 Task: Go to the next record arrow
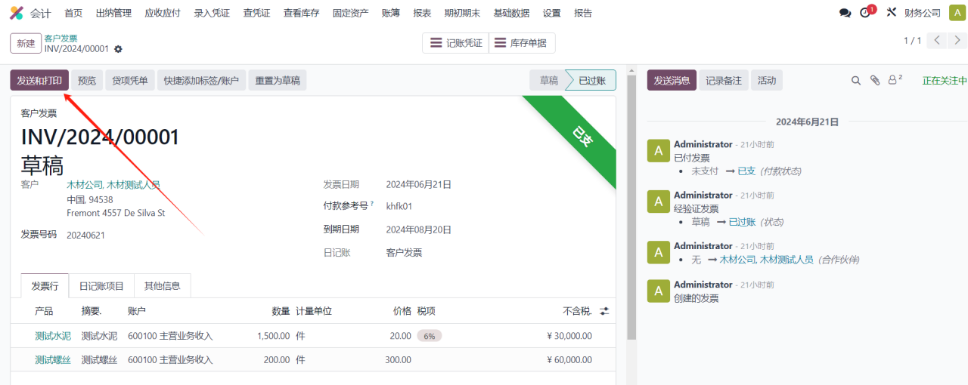957,41
